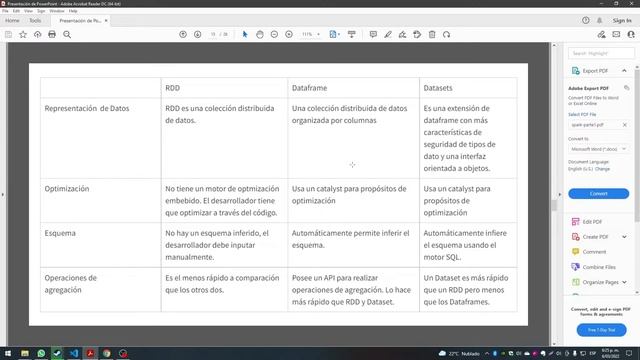
Task: Expand the Organize Pages options
Action: click(x=624, y=282)
